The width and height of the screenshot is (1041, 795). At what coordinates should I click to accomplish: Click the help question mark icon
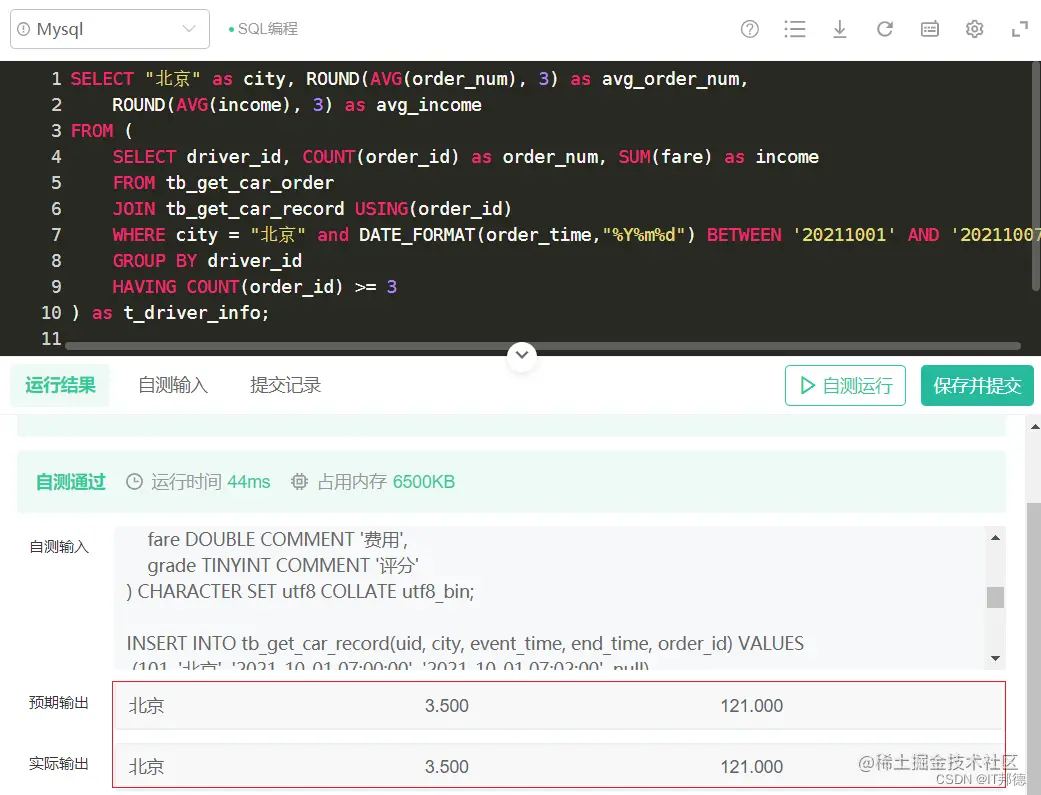(x=750, y=29)
